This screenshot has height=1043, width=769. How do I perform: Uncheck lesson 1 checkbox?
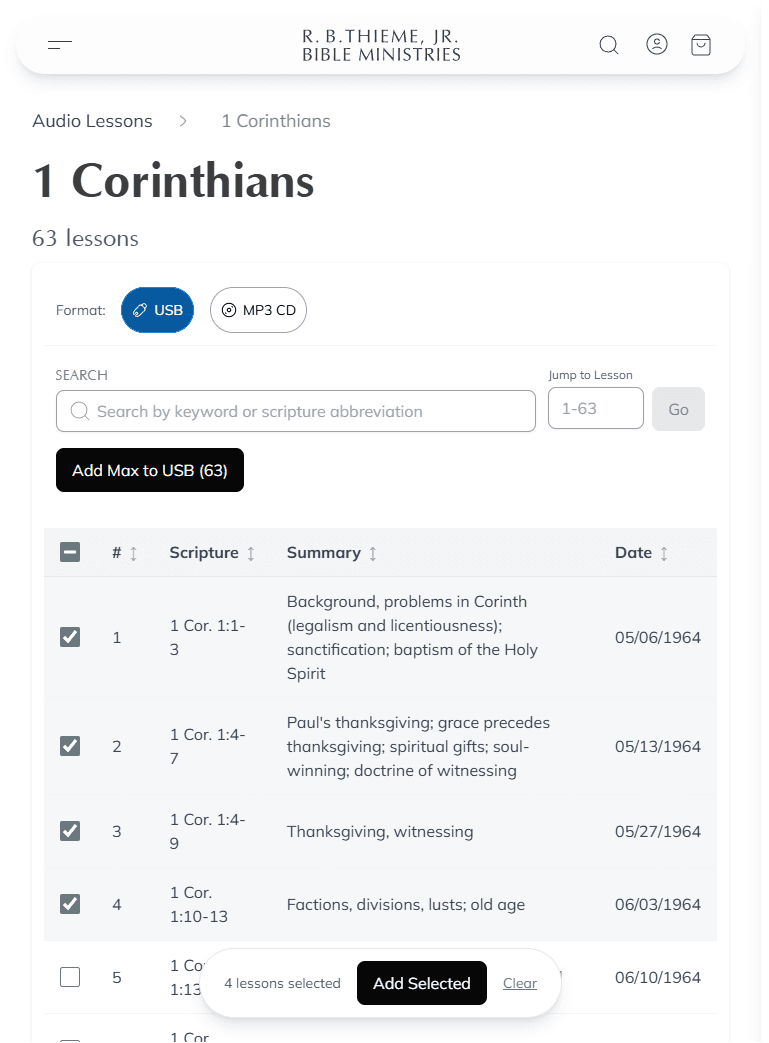70,636
